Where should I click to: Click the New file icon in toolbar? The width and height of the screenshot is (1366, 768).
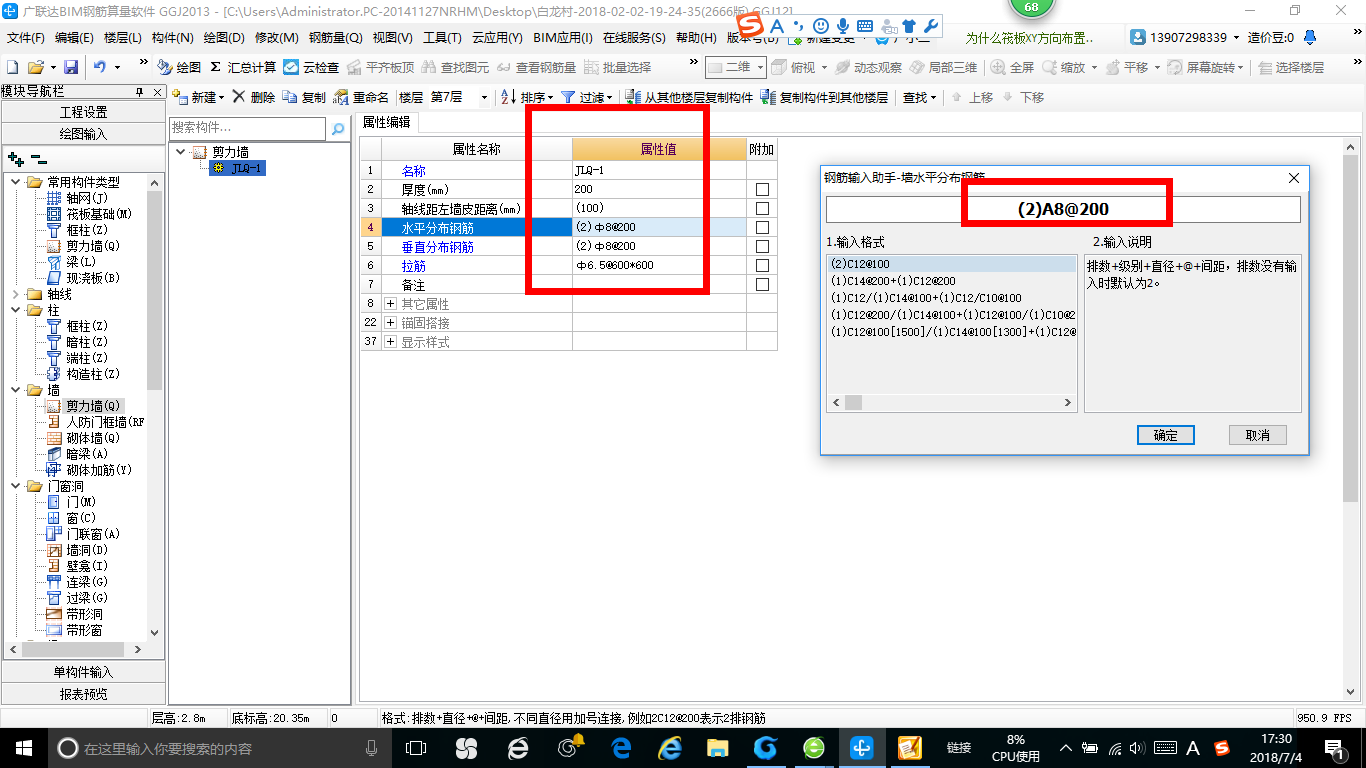pyautogui.click(x=12, y=67)
